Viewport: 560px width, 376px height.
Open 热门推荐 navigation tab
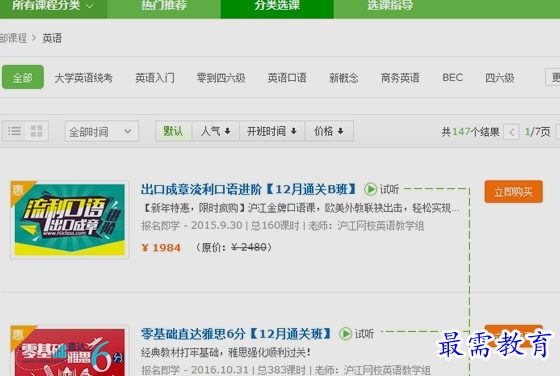164,6
